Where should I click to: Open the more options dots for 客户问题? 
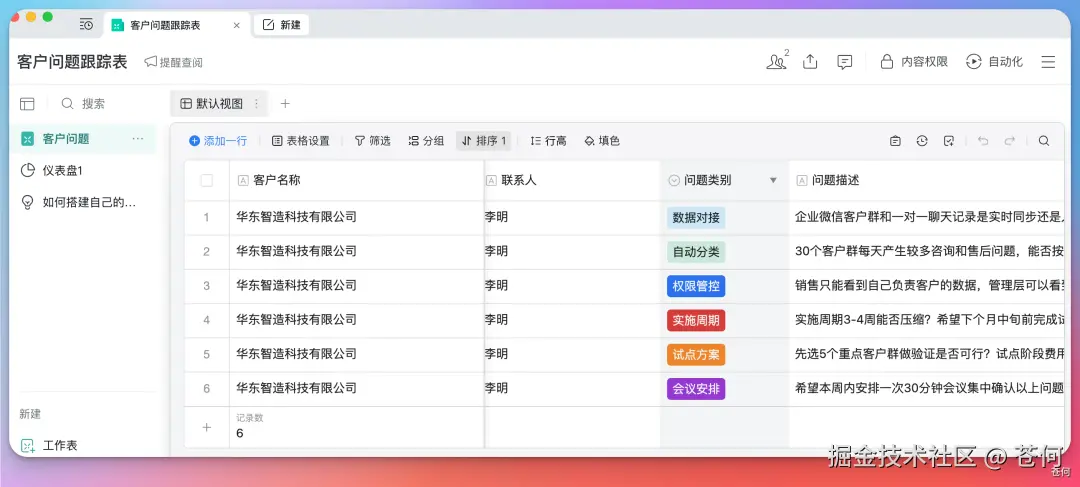138,138
